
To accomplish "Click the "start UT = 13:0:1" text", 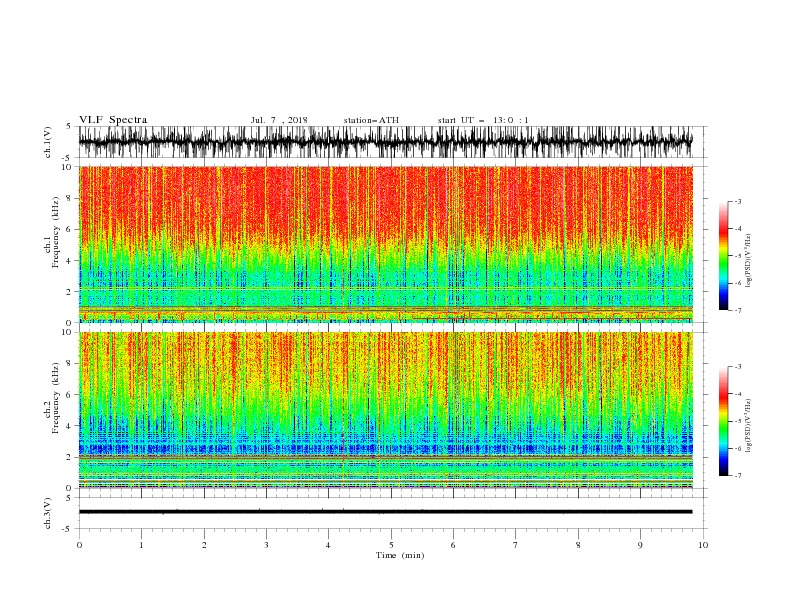I will (x=483, y=120).
